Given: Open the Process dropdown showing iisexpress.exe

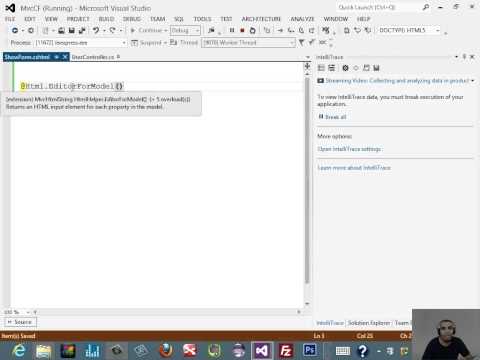Looking at the screenshot, I should 81,43.
